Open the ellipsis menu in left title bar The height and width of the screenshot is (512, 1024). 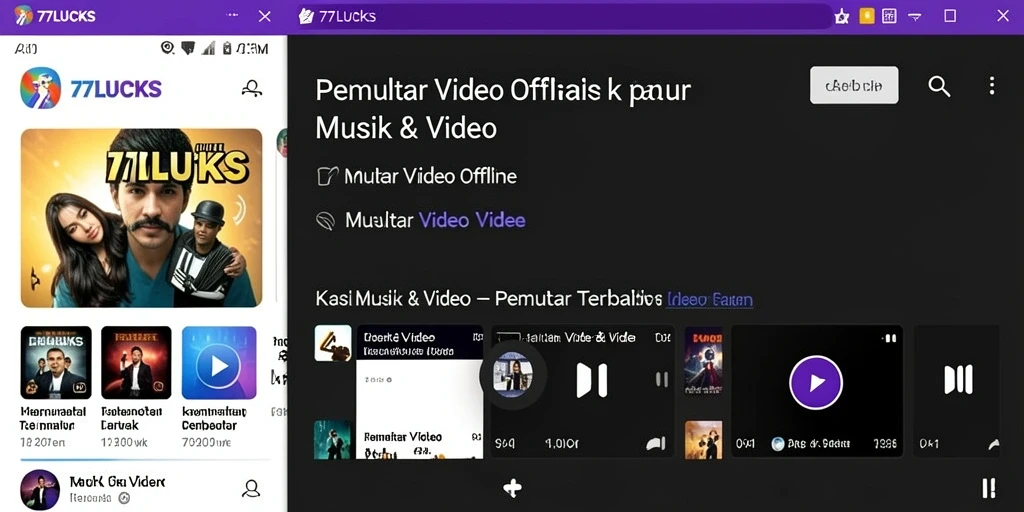[x=232, y=15]
